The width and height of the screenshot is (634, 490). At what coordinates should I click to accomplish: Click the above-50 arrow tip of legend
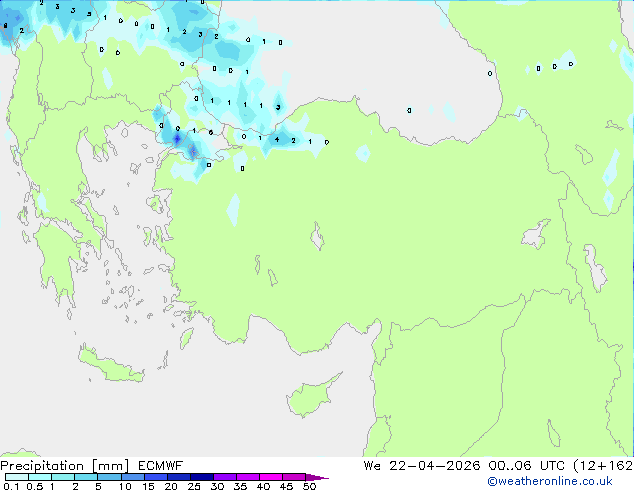[317, 477]
